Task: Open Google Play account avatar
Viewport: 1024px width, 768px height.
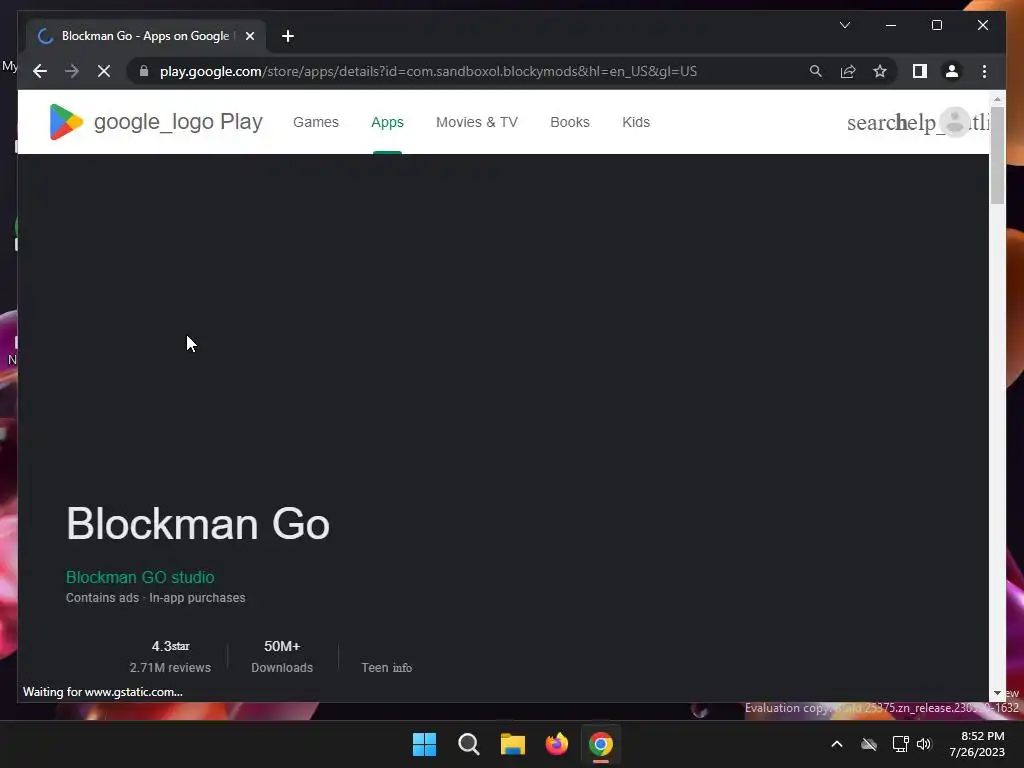Action: 955,121
